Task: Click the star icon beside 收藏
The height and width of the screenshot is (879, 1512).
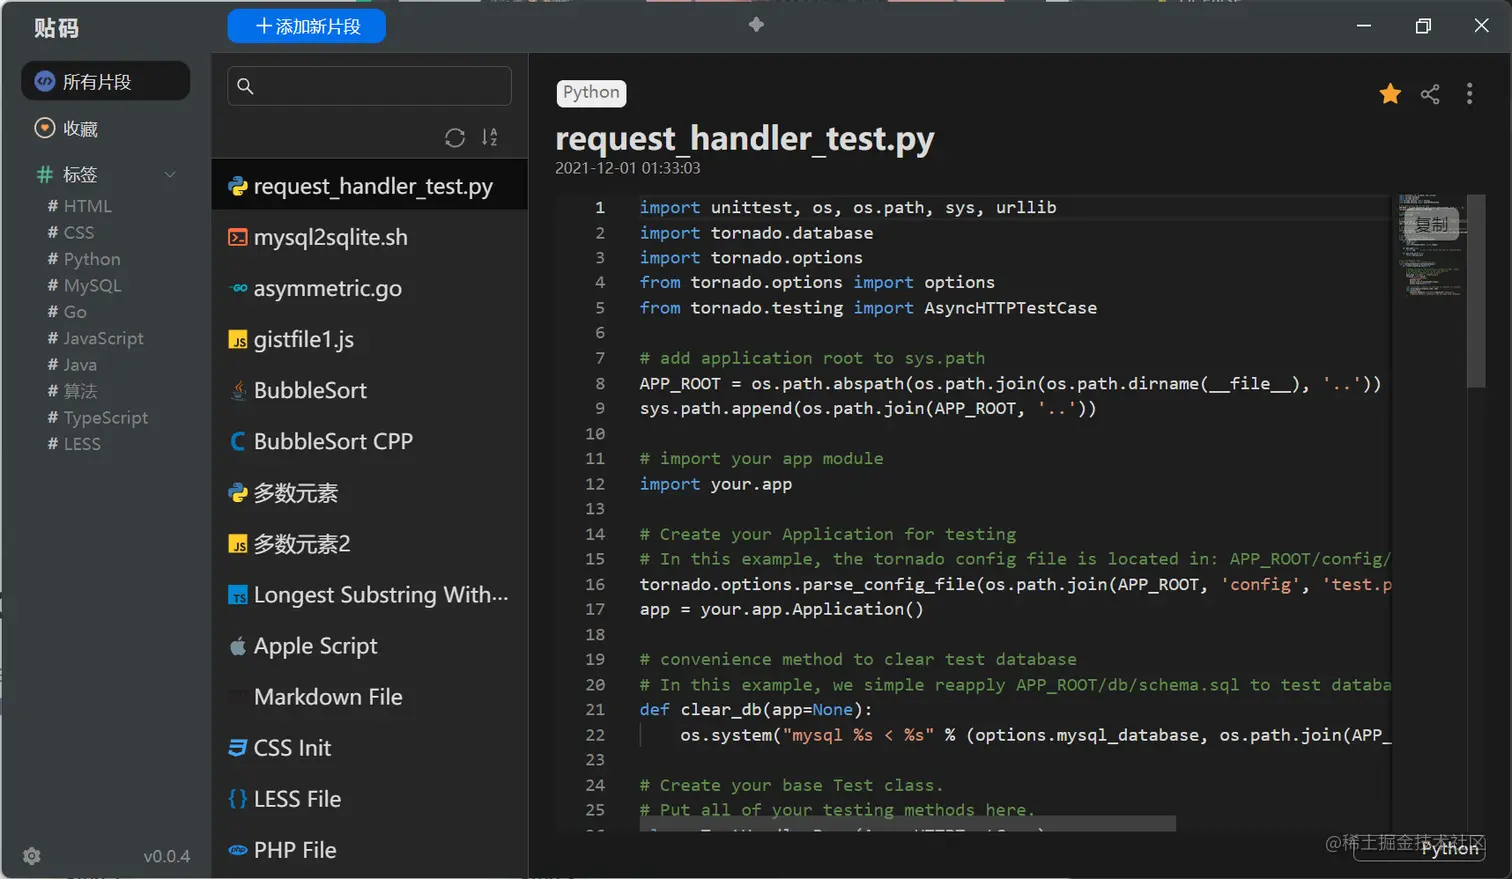Action: coord(44,128)
